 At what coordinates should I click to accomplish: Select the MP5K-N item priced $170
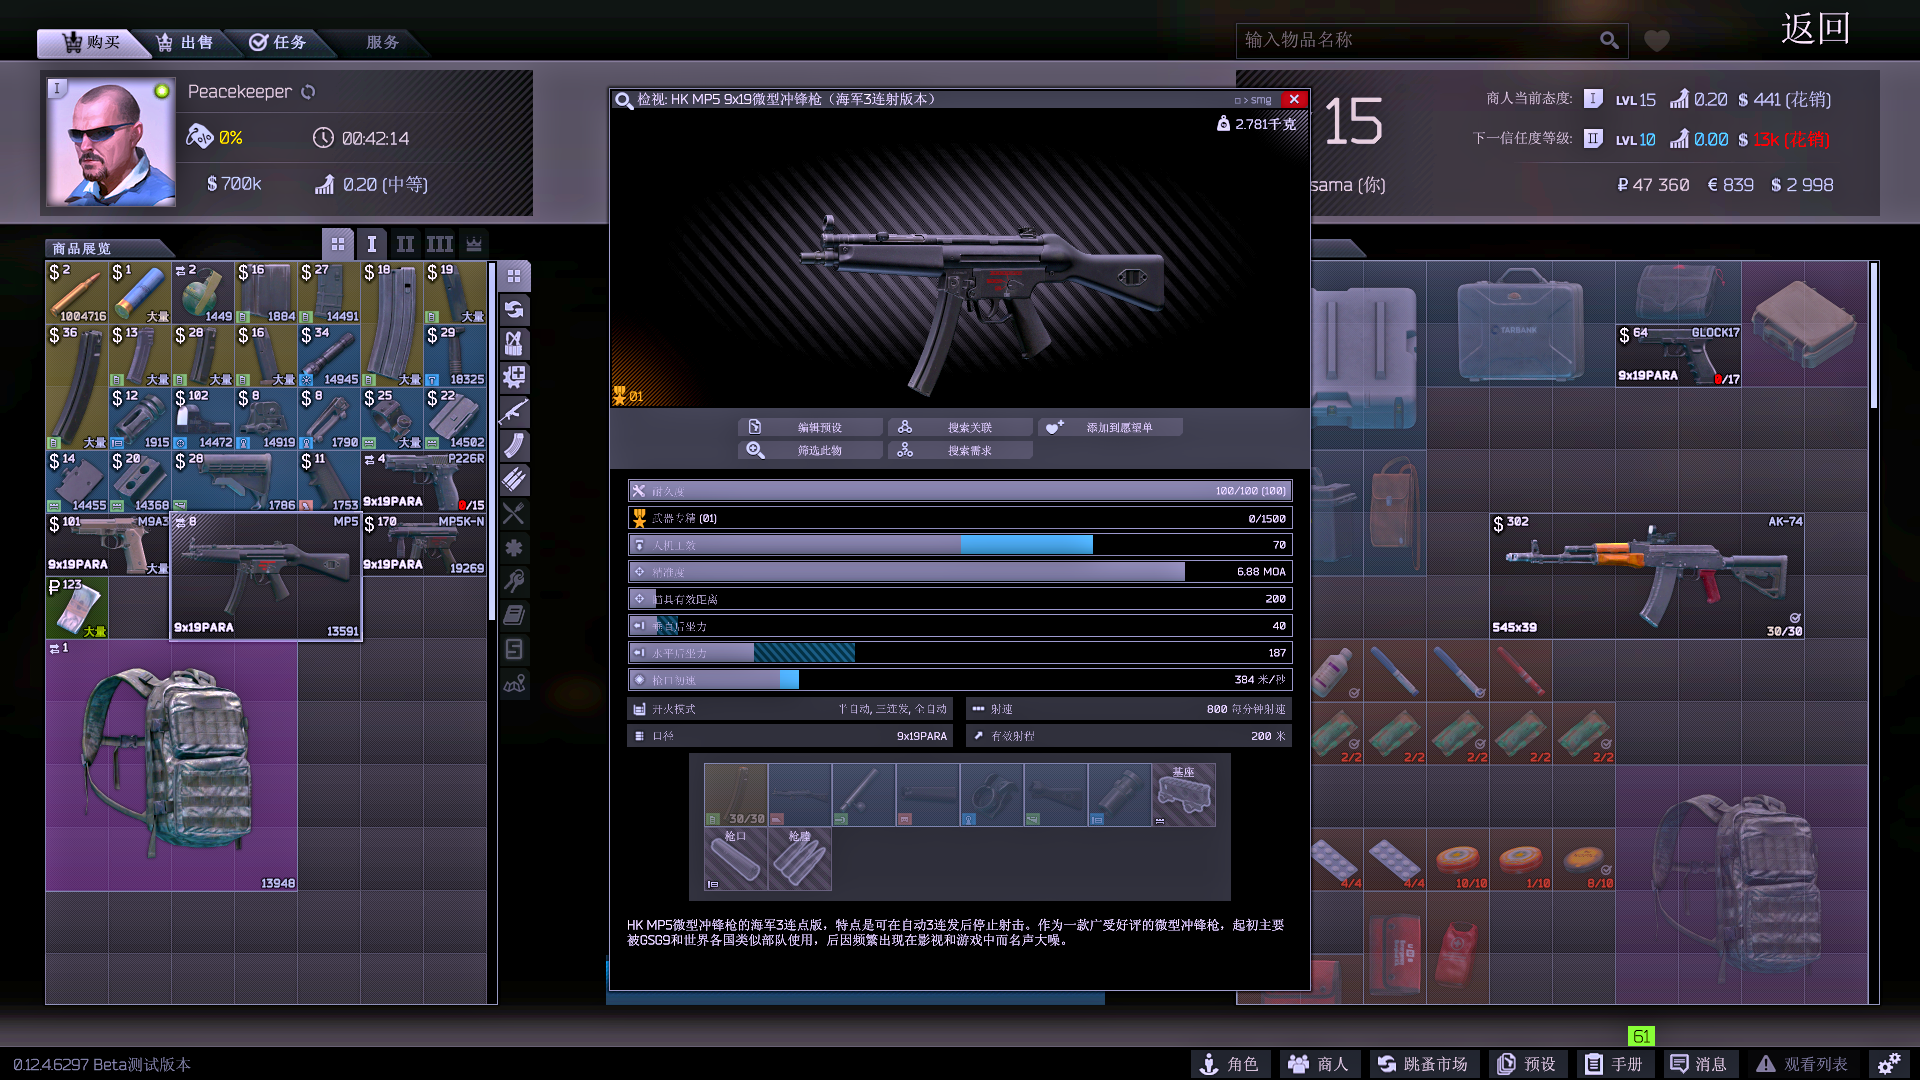424,545
